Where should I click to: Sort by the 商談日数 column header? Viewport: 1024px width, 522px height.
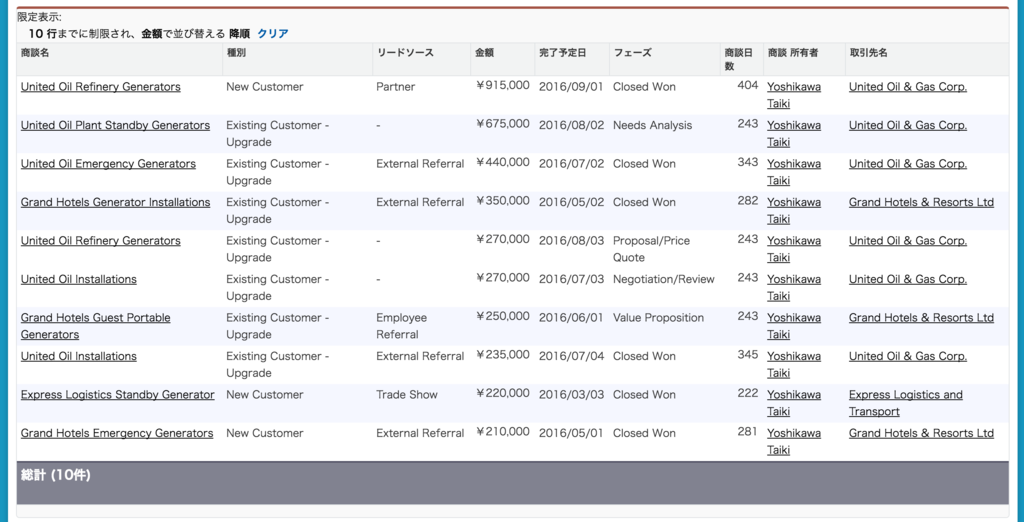(739, 59)
